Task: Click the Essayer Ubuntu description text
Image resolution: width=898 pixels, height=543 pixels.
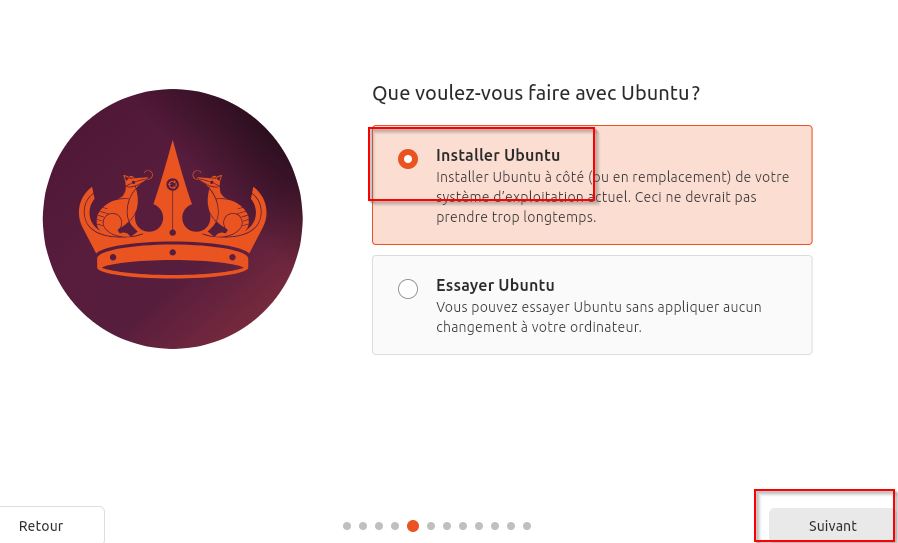Action: (x=599, y=317)
